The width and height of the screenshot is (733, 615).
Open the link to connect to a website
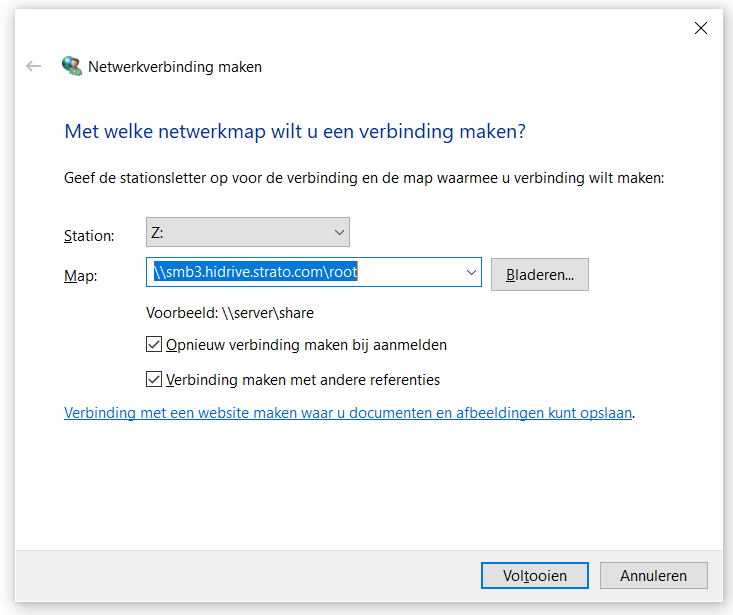click(348, 412)
